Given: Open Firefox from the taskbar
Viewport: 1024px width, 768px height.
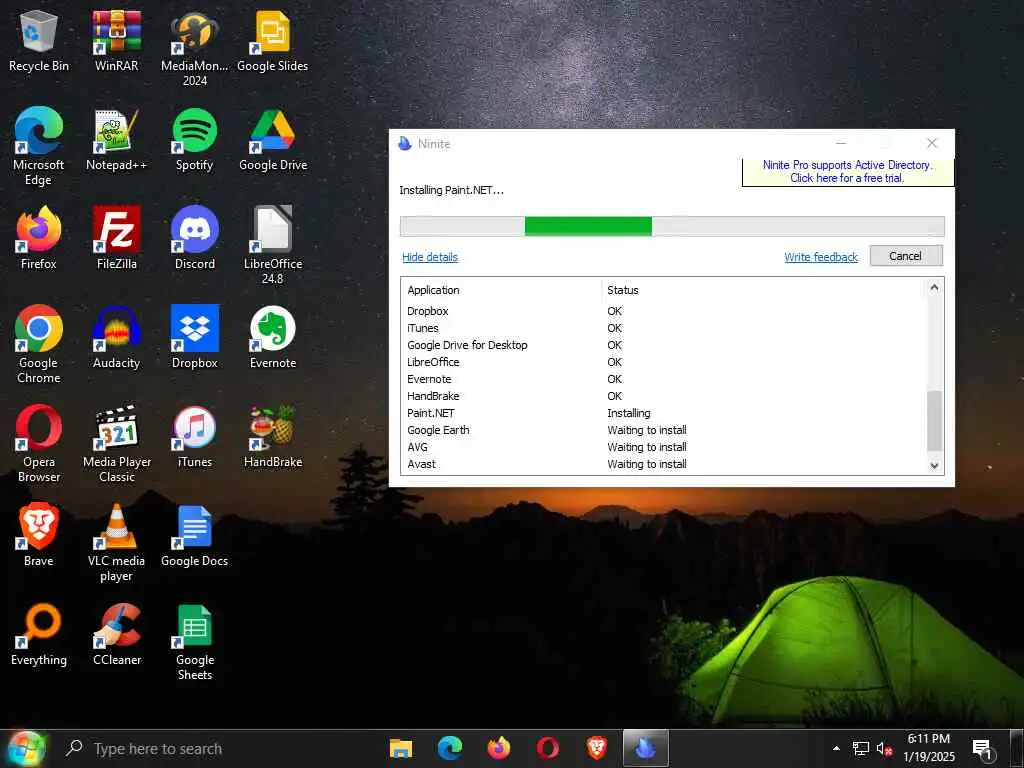Looking at the screenshot, I should click(499, 748).
